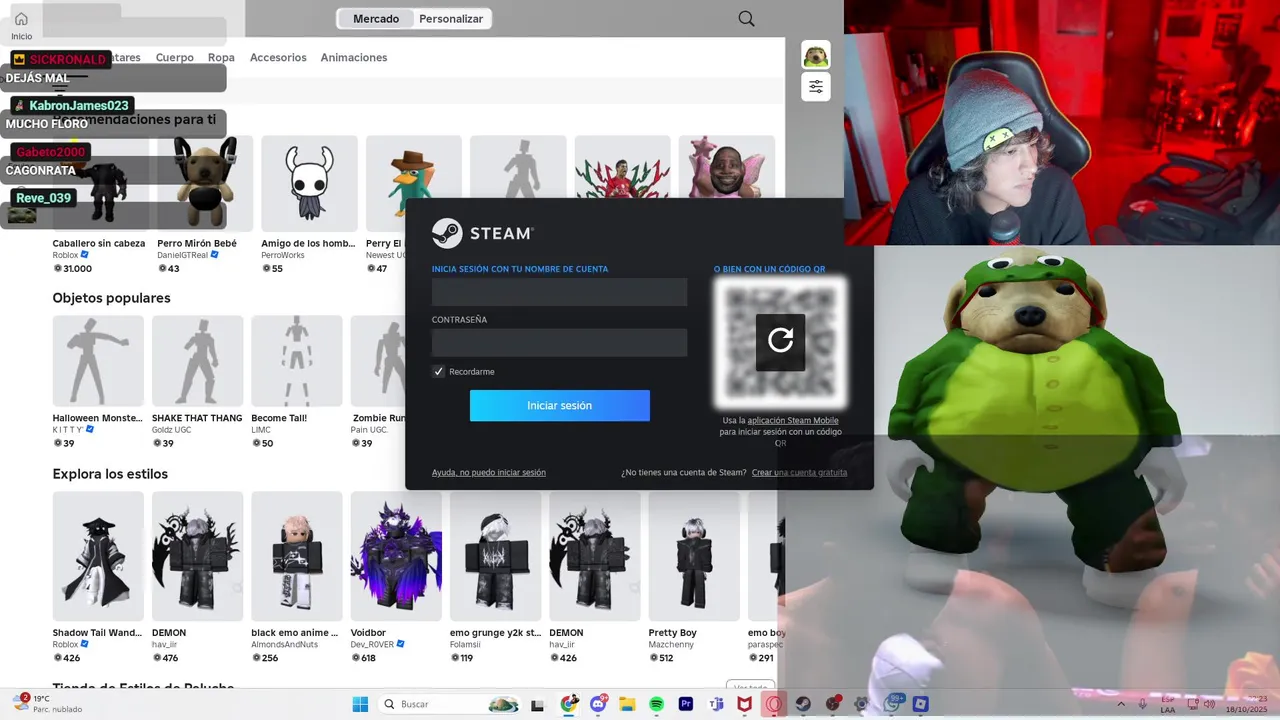Open the Task View icon in the taskbar
1280x720 pixels.
[538, 705]
